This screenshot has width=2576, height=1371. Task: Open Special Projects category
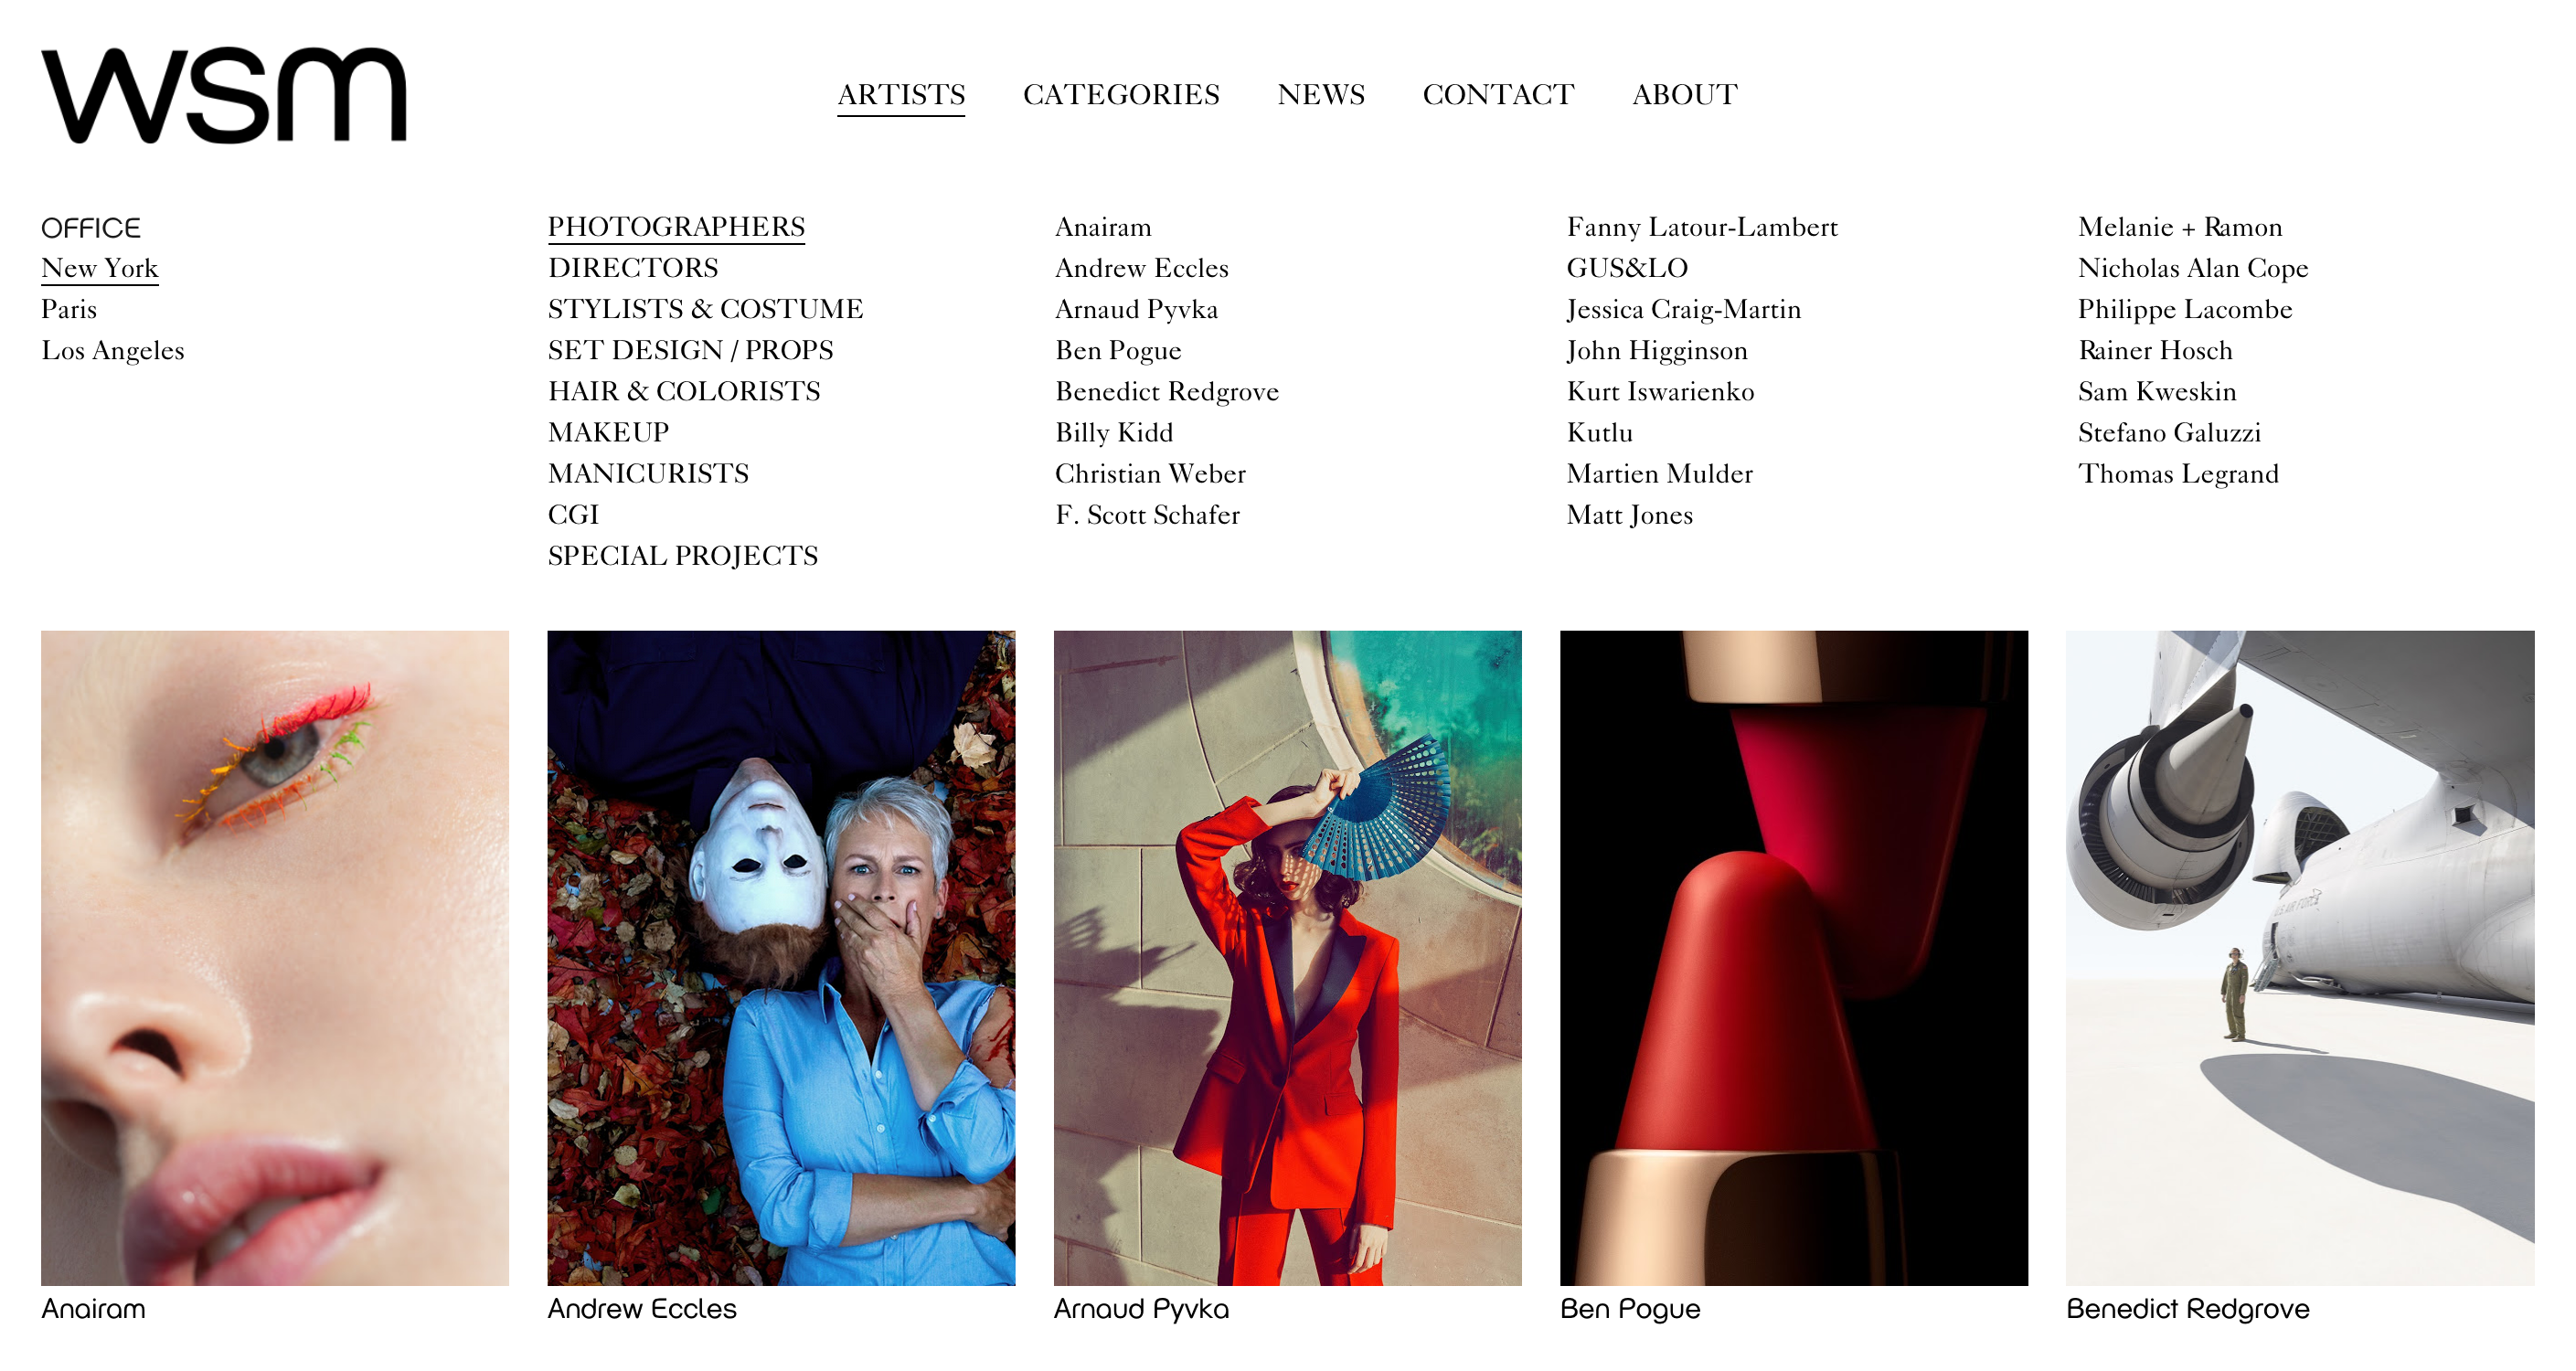coord(683,555)
